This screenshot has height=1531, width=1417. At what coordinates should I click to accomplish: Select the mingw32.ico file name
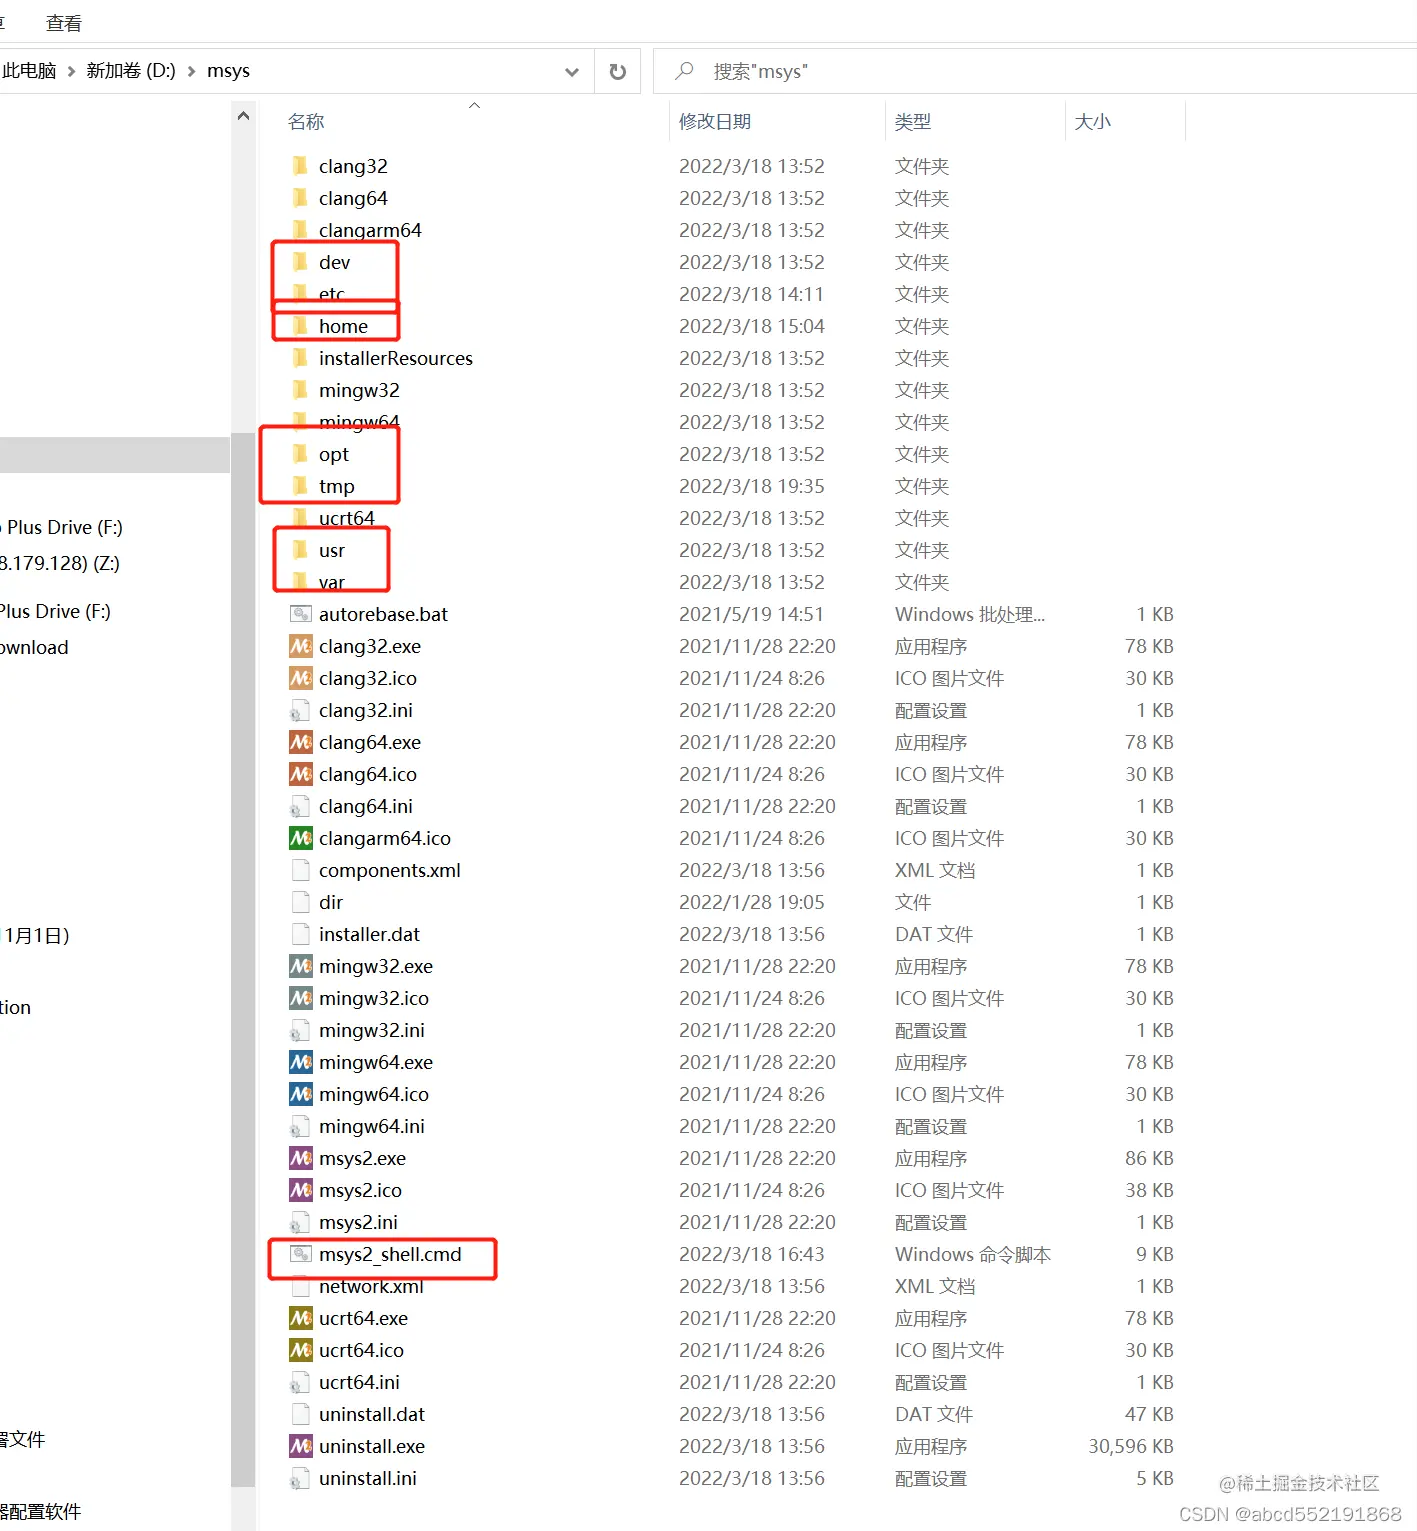[374, 998]
